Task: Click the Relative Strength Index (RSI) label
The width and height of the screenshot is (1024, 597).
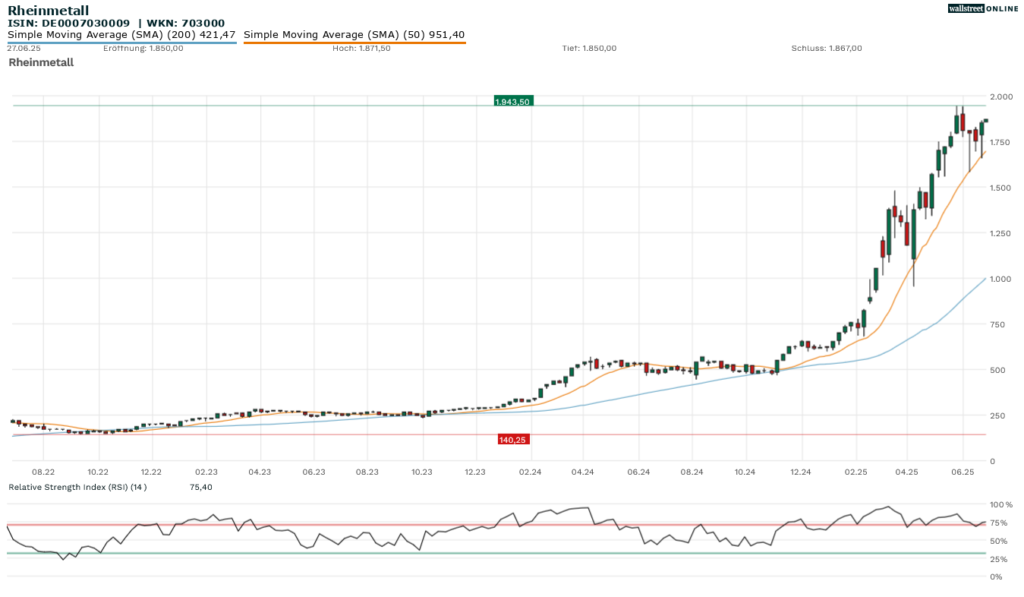Action: [x=77, y=487]
